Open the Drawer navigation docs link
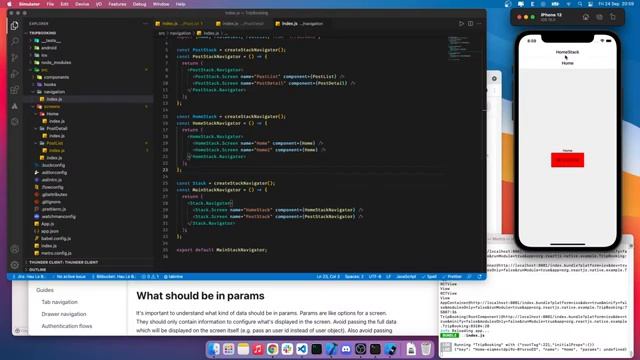The height and width of the screenshot is (360, 640). pyautogui.click(x=64, y=314)
